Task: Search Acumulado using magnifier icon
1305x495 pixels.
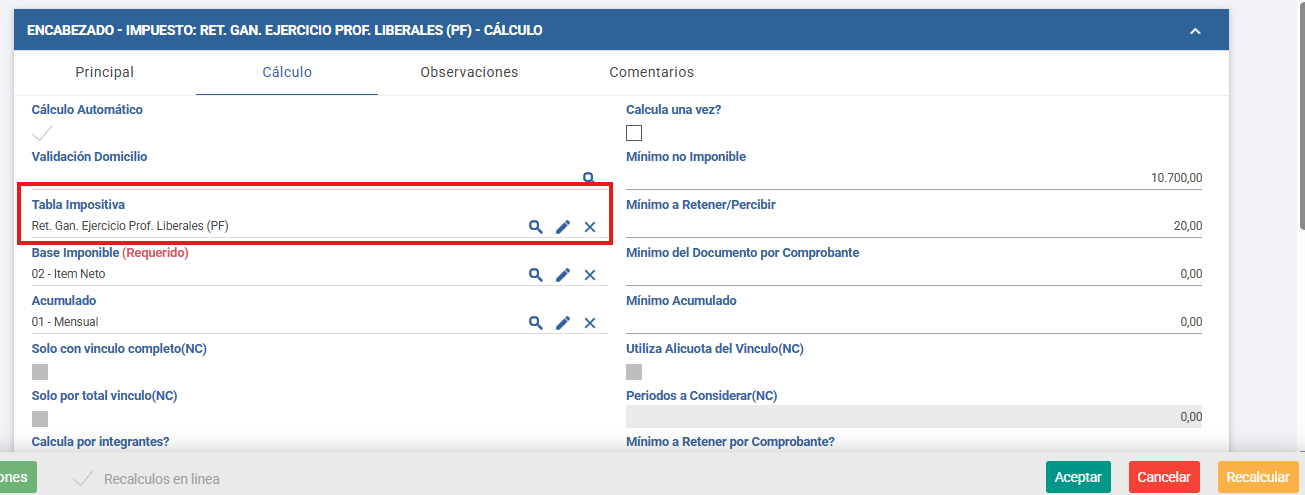Action: [x=536, y=322]
